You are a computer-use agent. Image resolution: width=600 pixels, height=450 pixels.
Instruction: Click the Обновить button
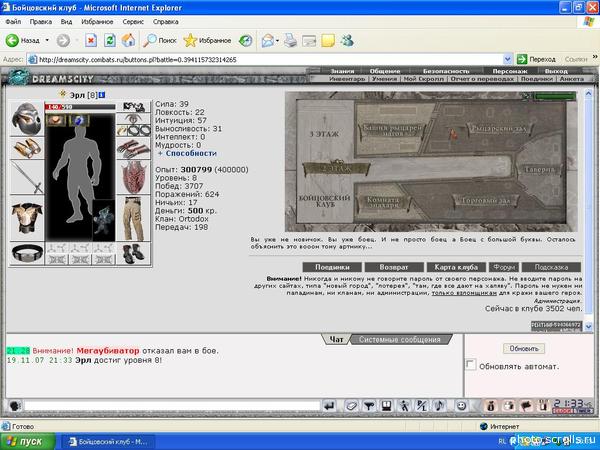click(524, 349)
